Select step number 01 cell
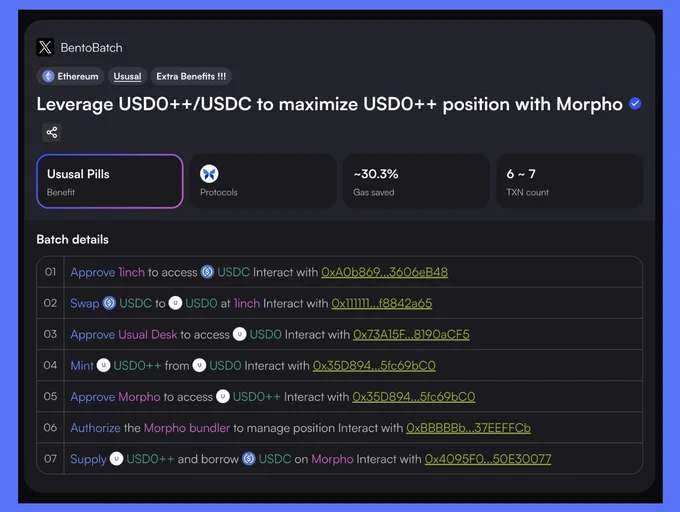Screen dimensions: 680x512 50,272
